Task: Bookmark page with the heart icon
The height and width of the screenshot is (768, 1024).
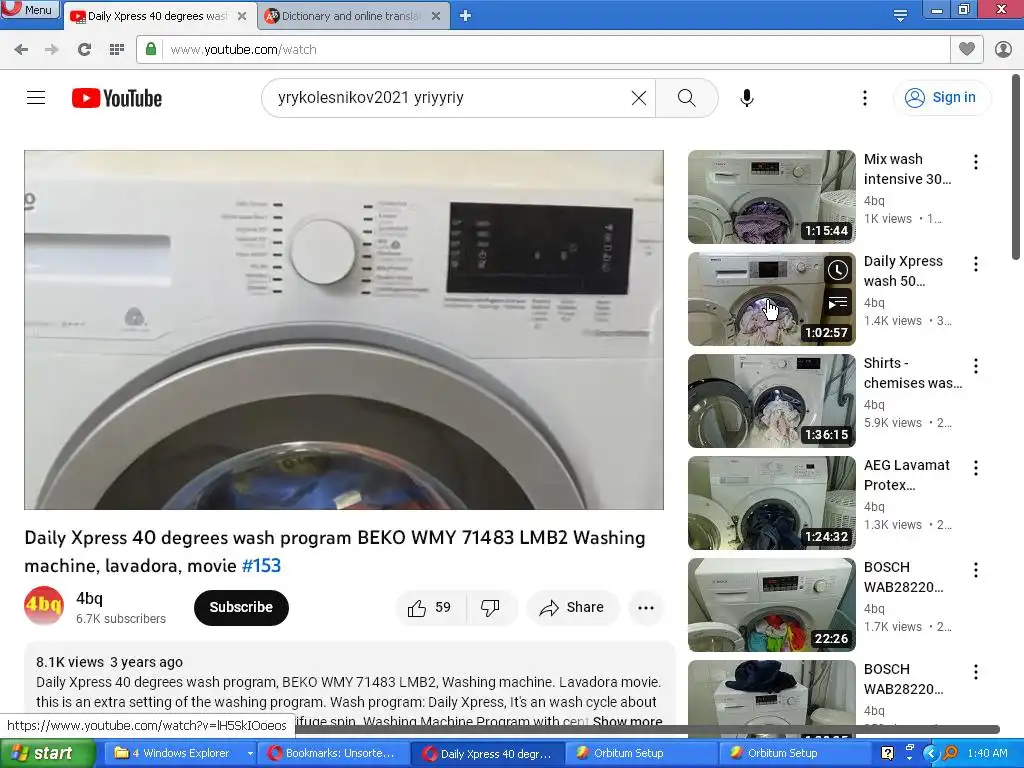Action: pyautogui.click(x=967, y=49)
